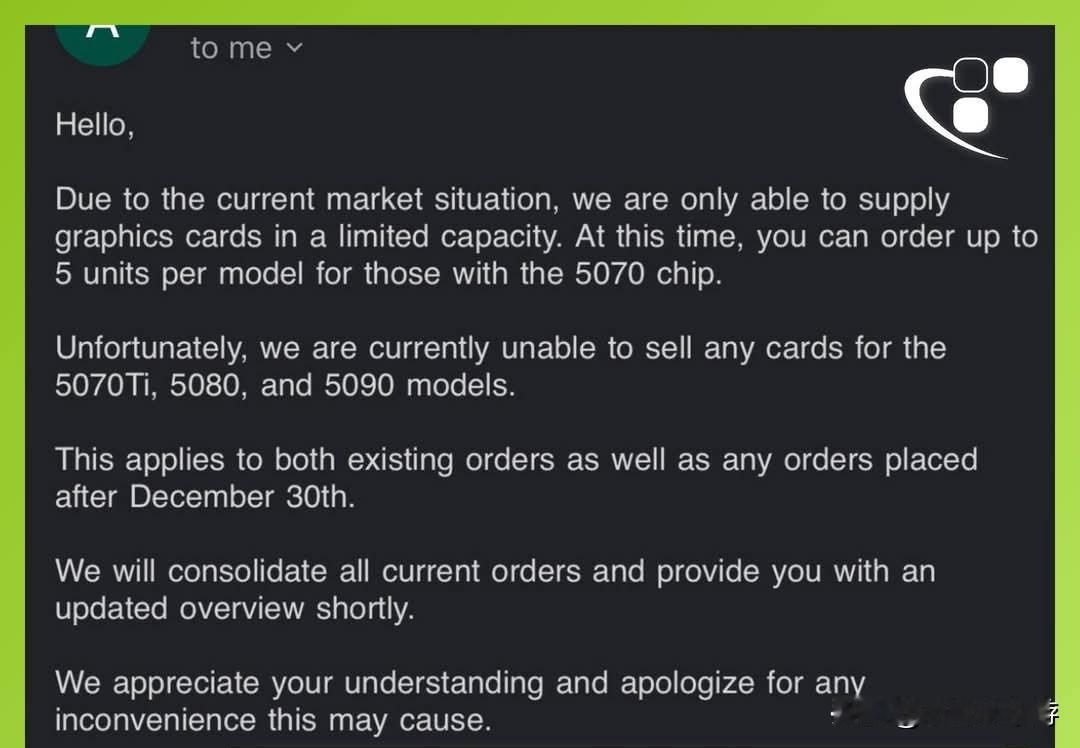Click the white logo with three squares
Image resolution: width=1080 pixels, height=748 pixels.
[967, 105]
